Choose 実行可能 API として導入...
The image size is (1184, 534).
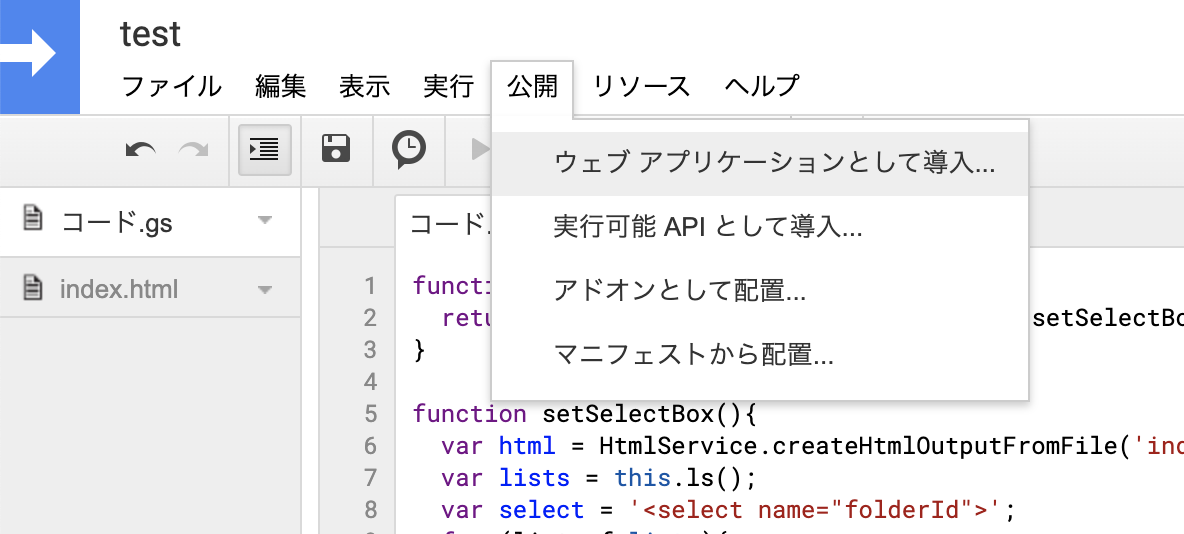pos(760,227)
